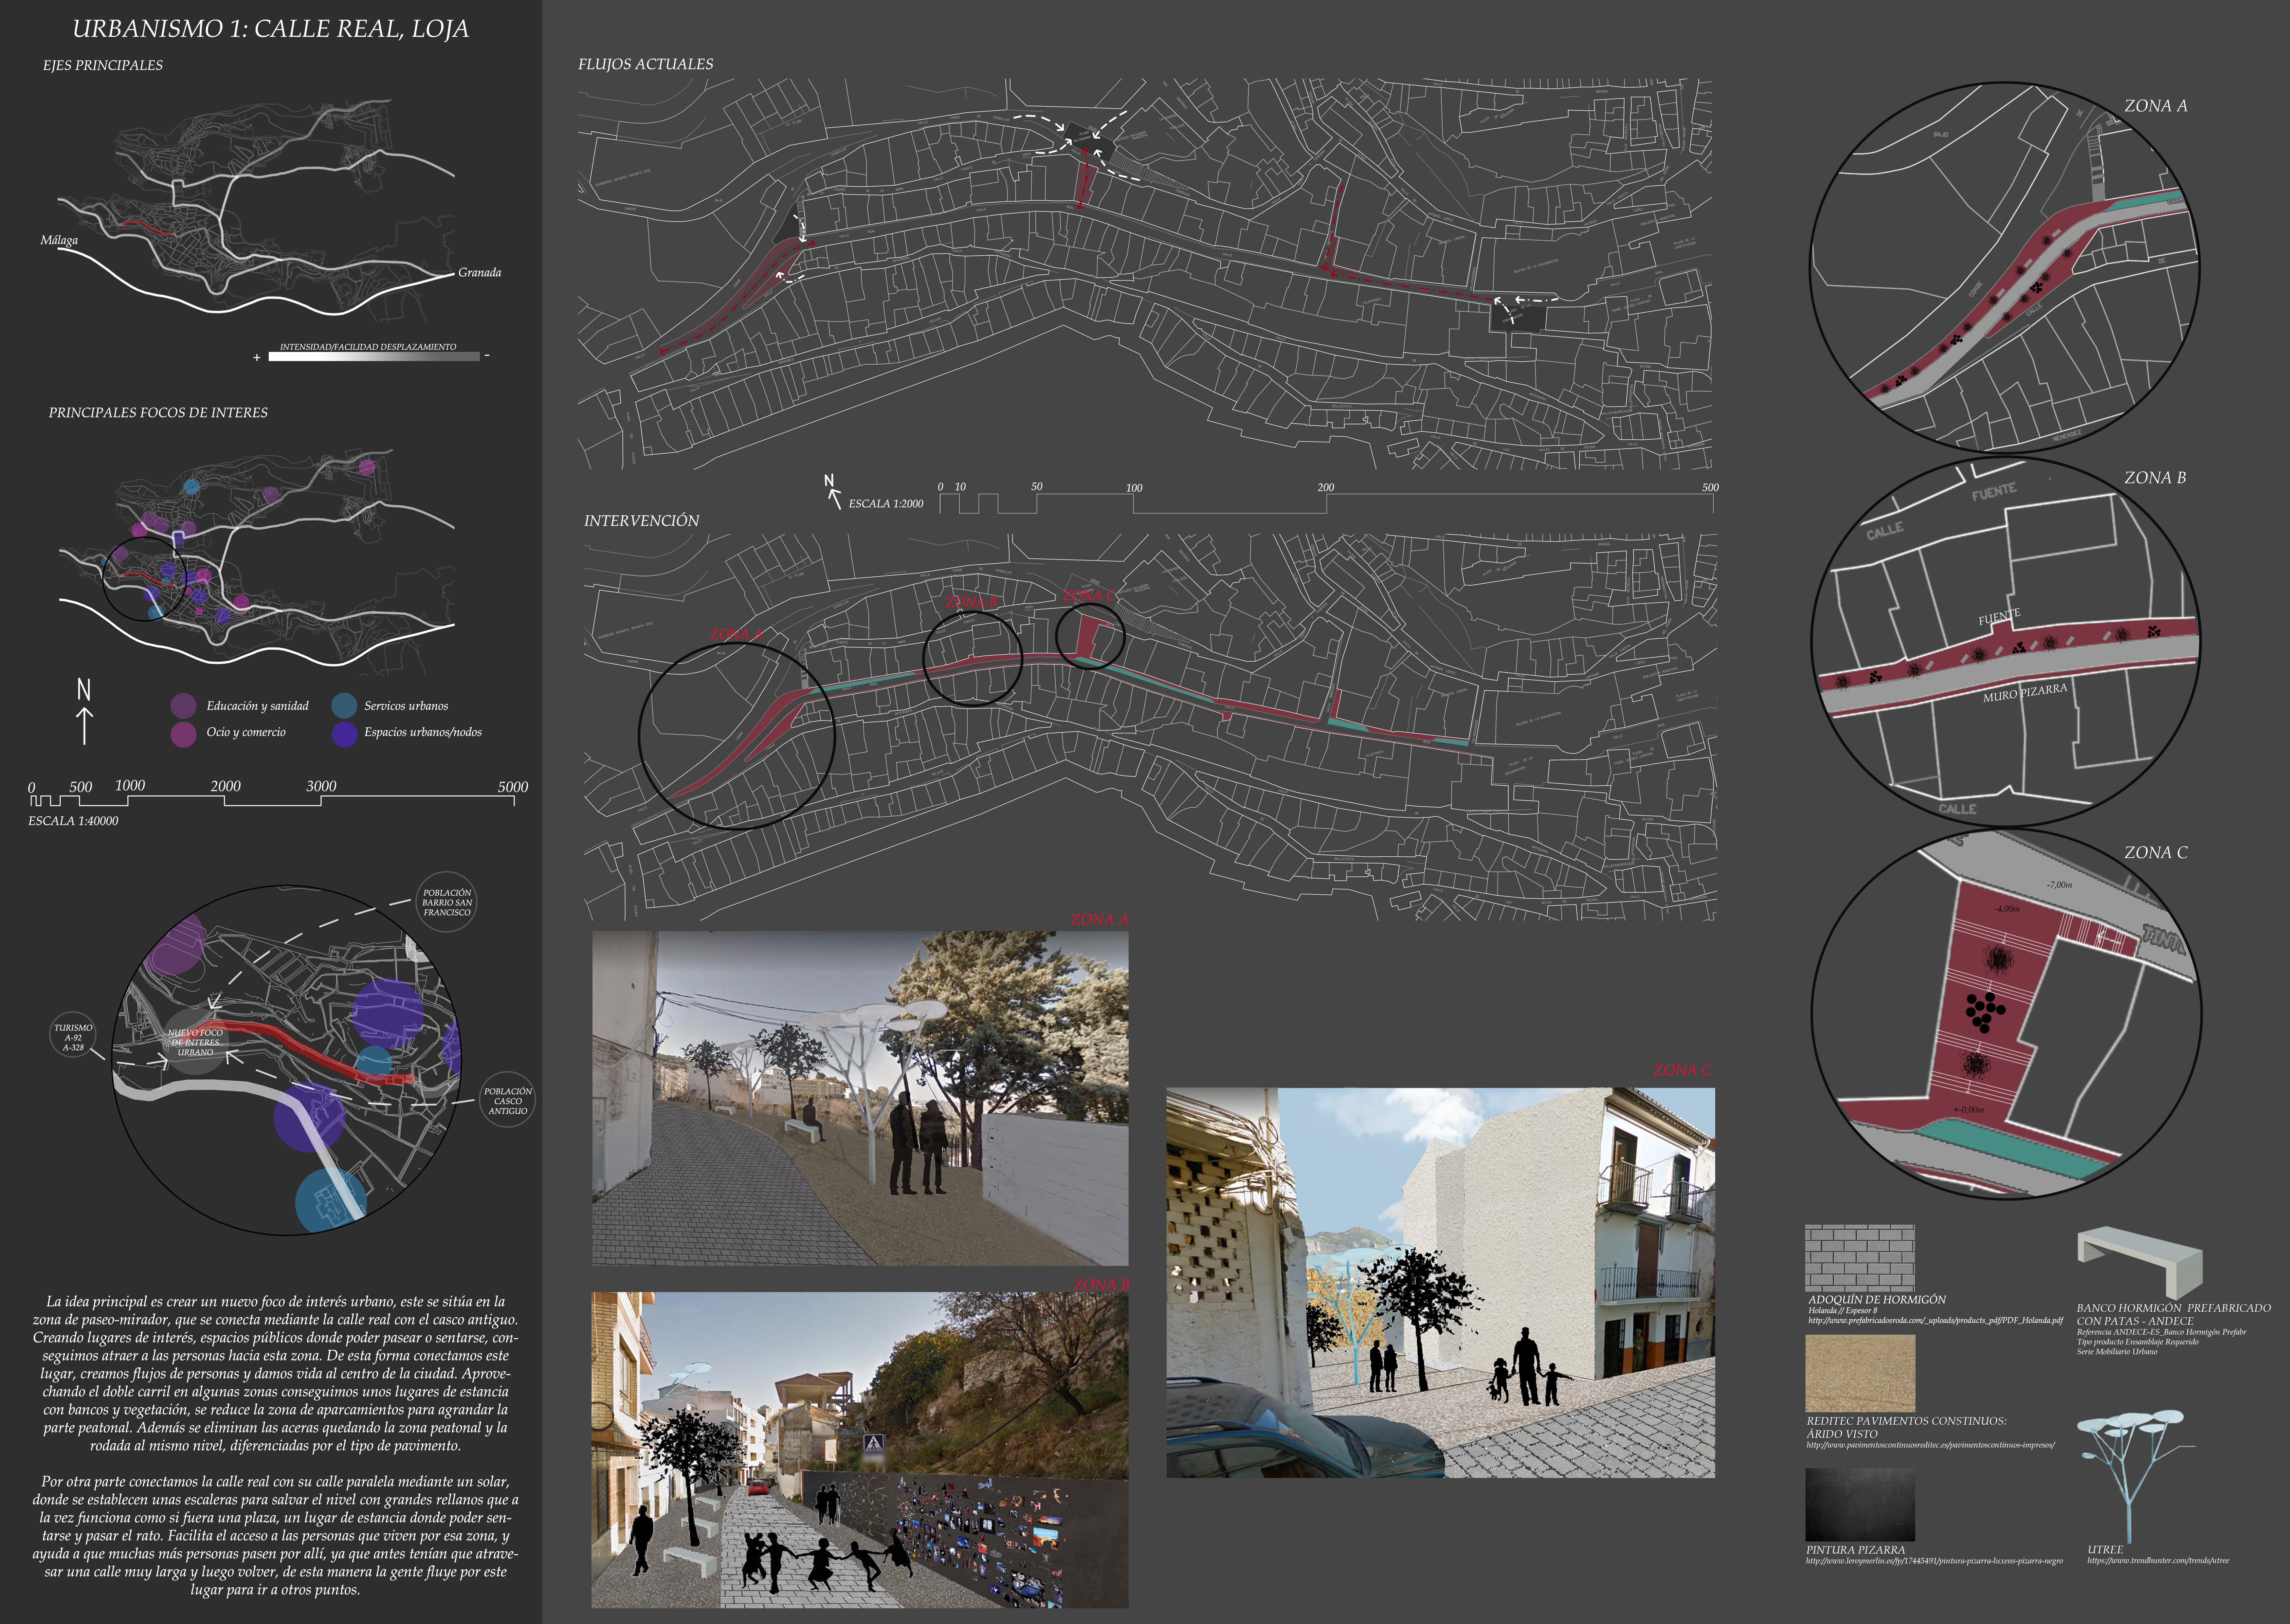Image resolution: width=2290 pixels, height=1624 pixels.
Task: Click the paragraph starting La idea principal
Action: (275, 1374)
